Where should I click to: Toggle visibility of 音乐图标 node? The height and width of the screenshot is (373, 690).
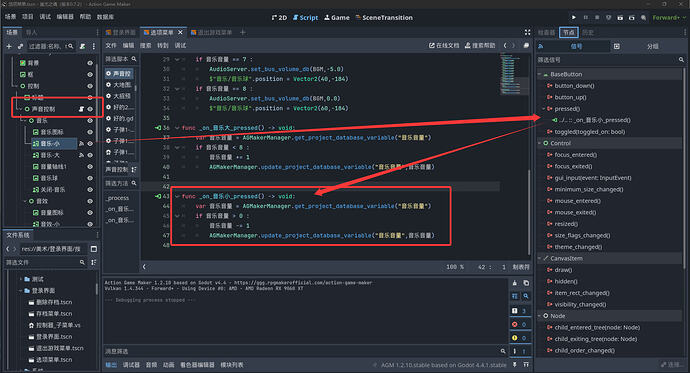[x=90, y=132]
